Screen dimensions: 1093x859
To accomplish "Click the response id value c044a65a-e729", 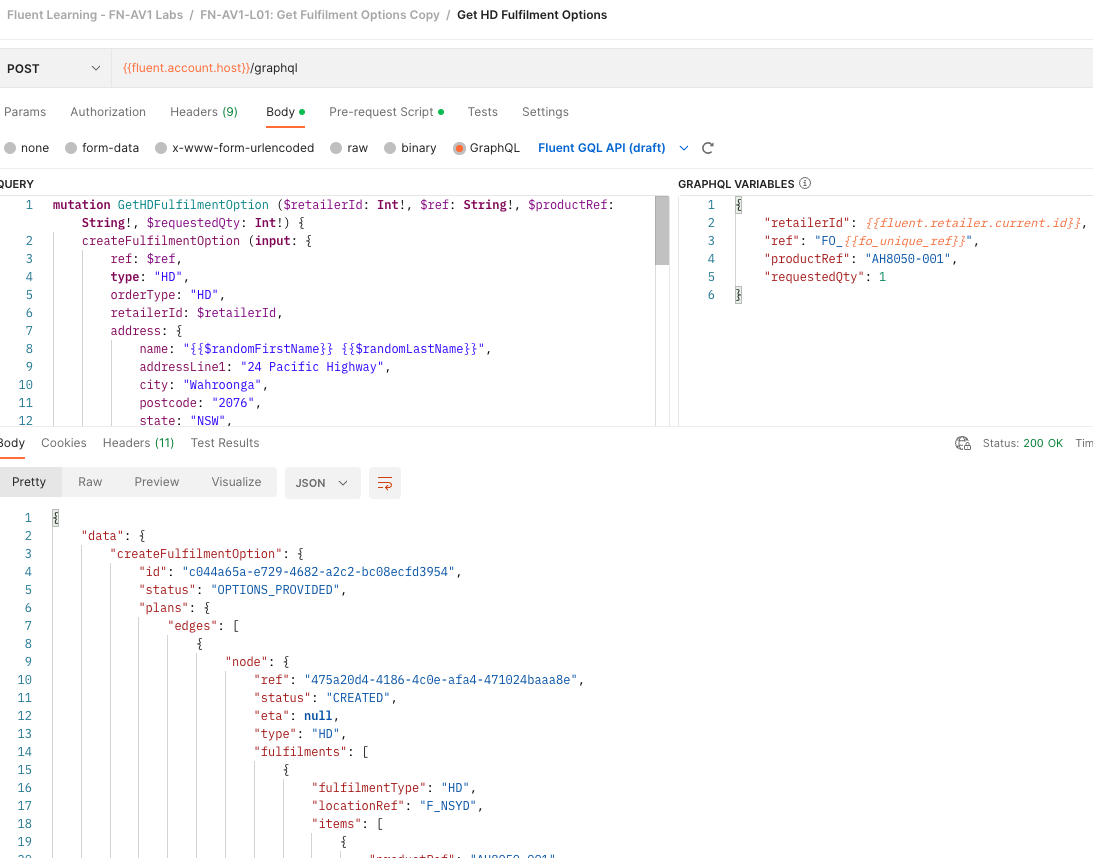I will point(318,572).
